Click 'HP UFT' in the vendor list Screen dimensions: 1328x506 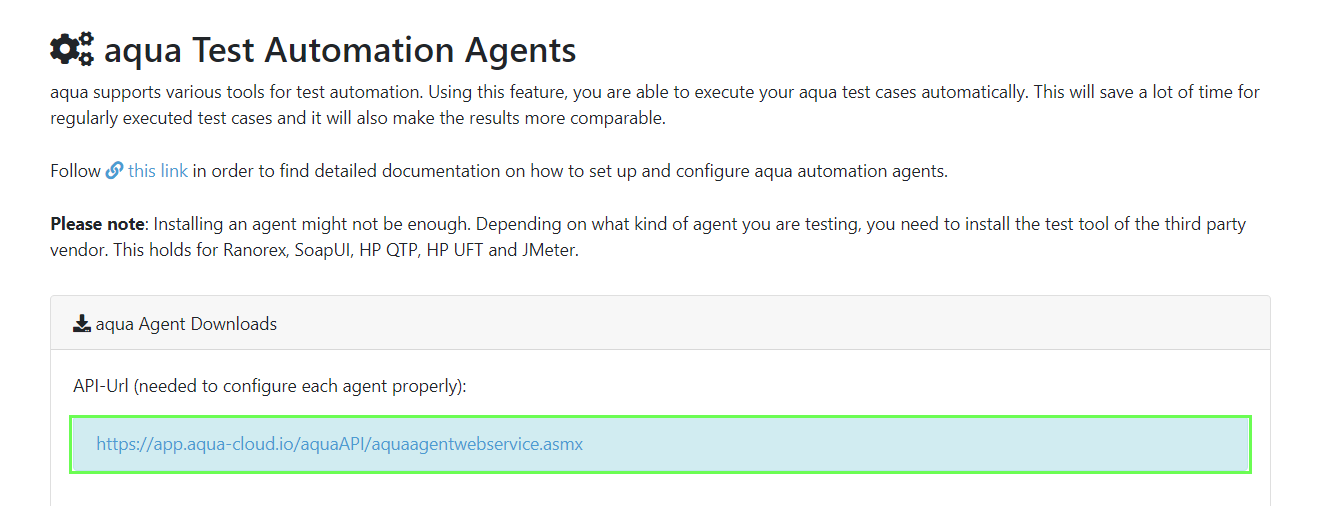[x=455, y=250]
